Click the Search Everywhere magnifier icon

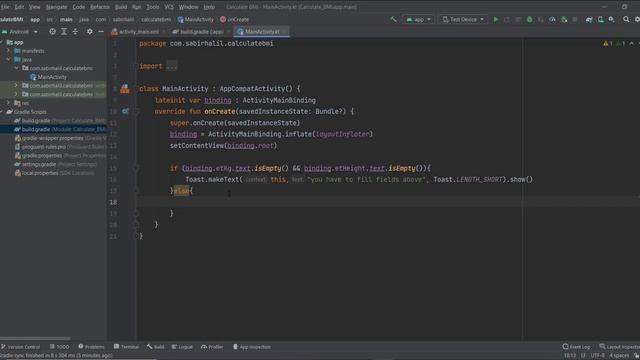pyautogui.click(x=626, y=19)
